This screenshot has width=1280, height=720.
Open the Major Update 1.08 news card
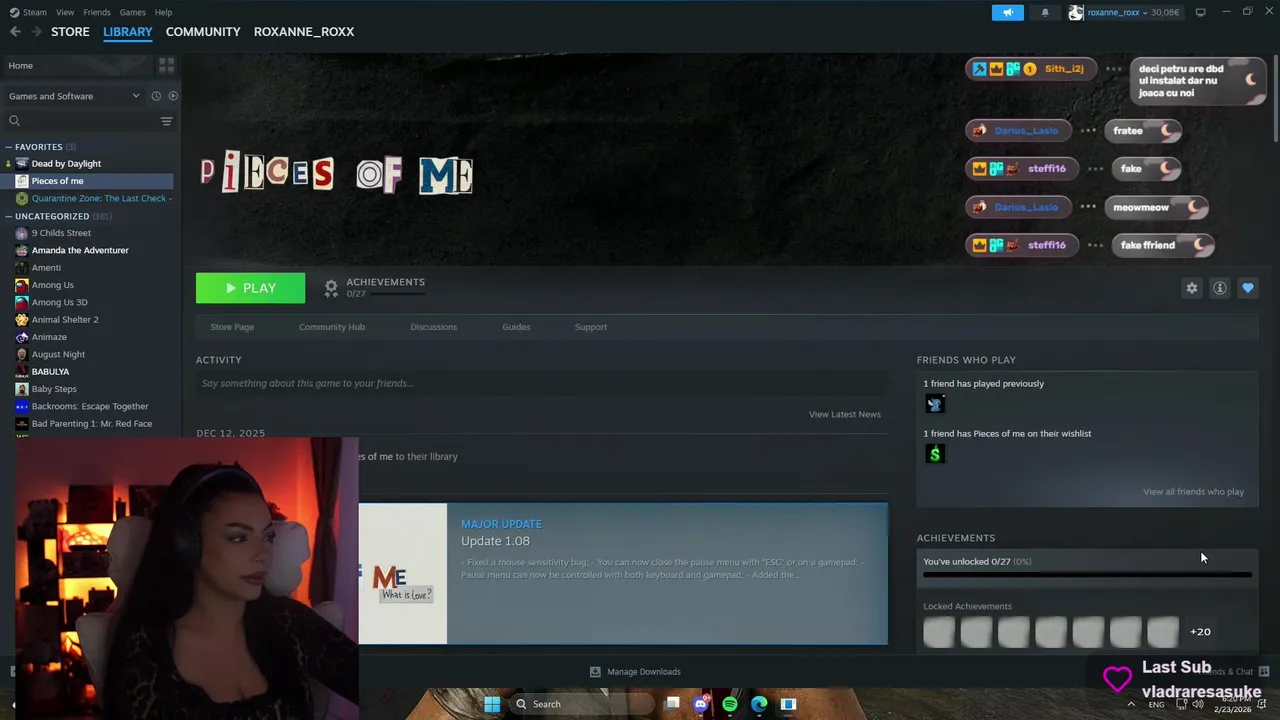point(623,574)
